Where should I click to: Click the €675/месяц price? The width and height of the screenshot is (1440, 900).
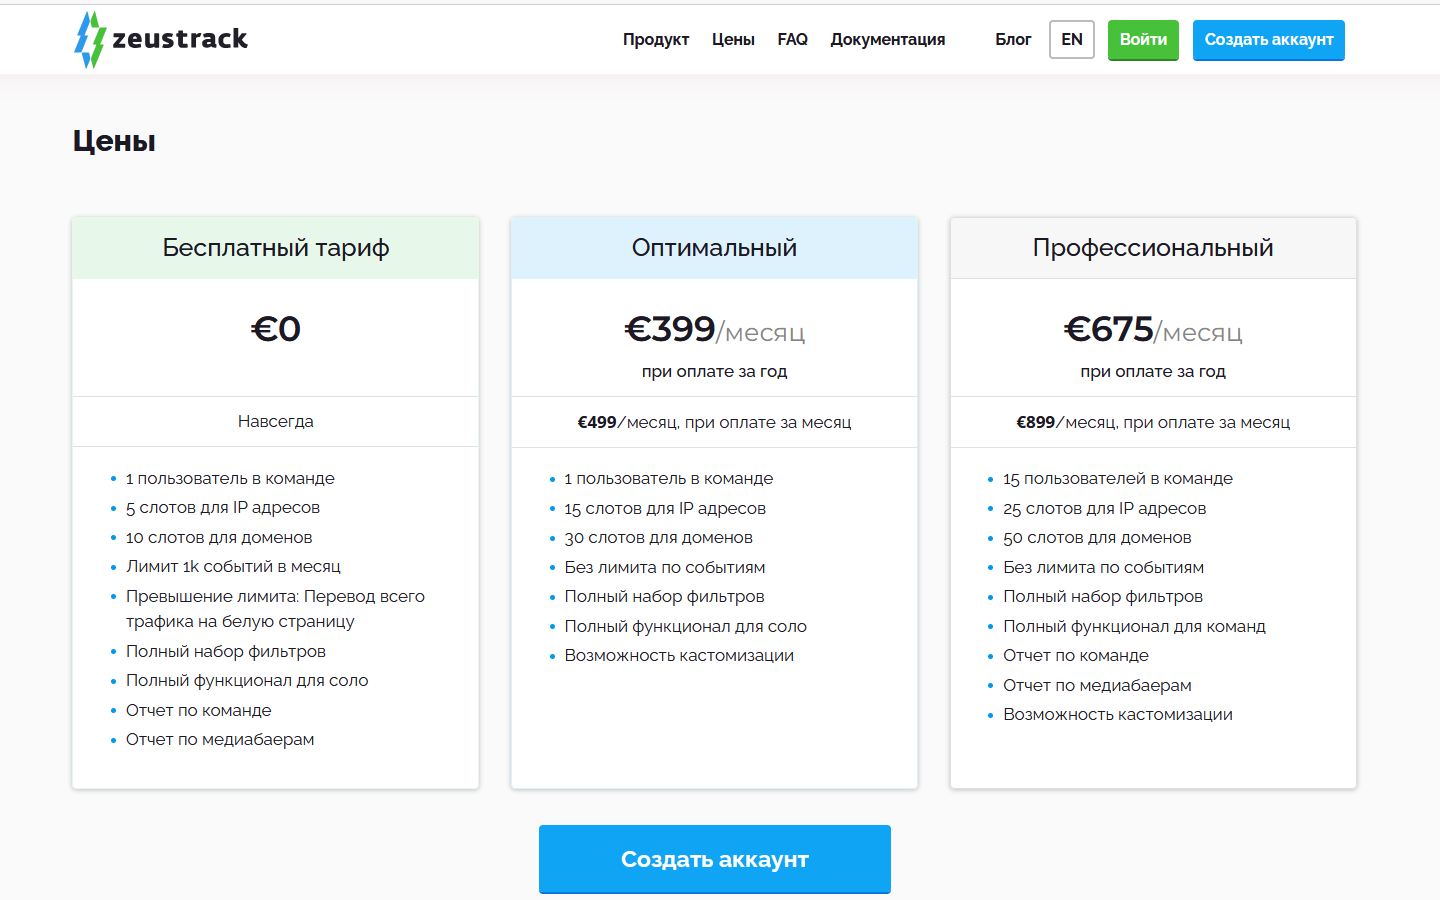1153,330
